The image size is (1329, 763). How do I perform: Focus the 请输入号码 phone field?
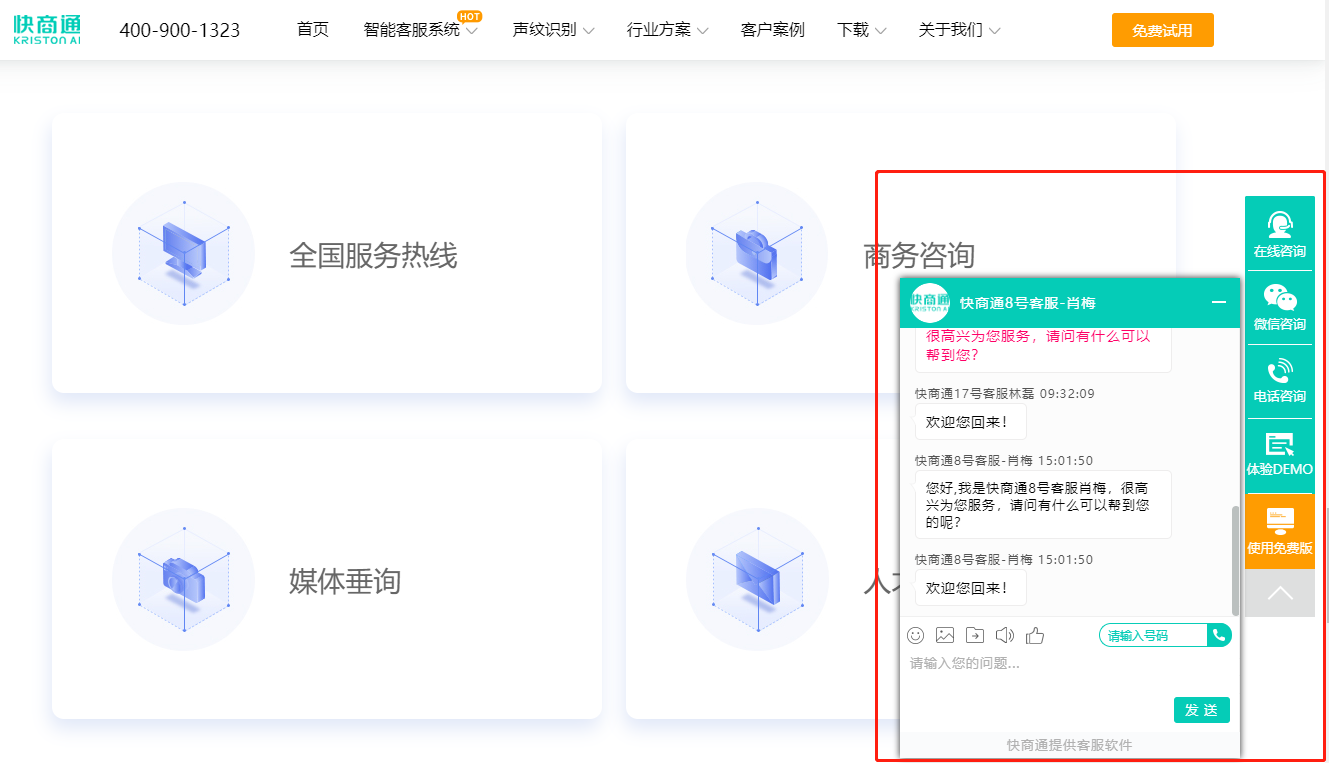(1153, 635)
